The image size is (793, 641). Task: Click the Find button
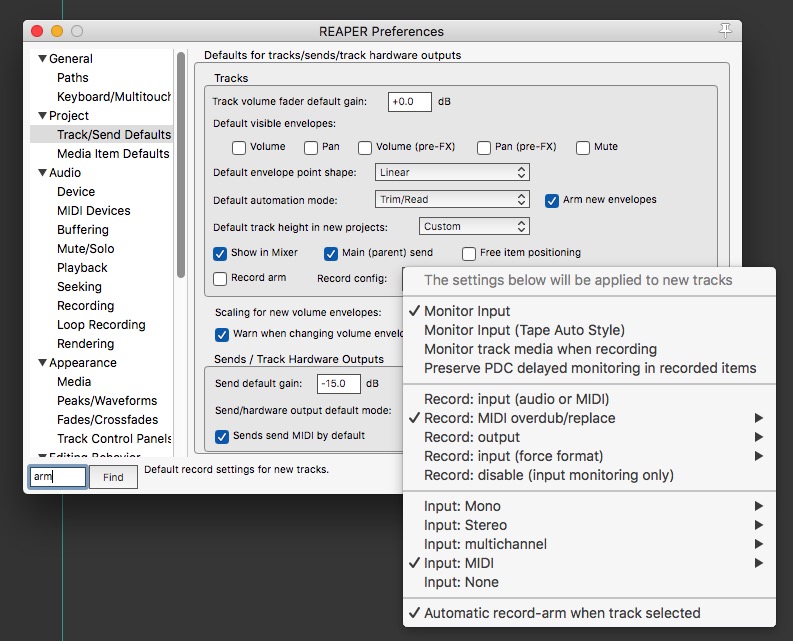tap(113, 477)
